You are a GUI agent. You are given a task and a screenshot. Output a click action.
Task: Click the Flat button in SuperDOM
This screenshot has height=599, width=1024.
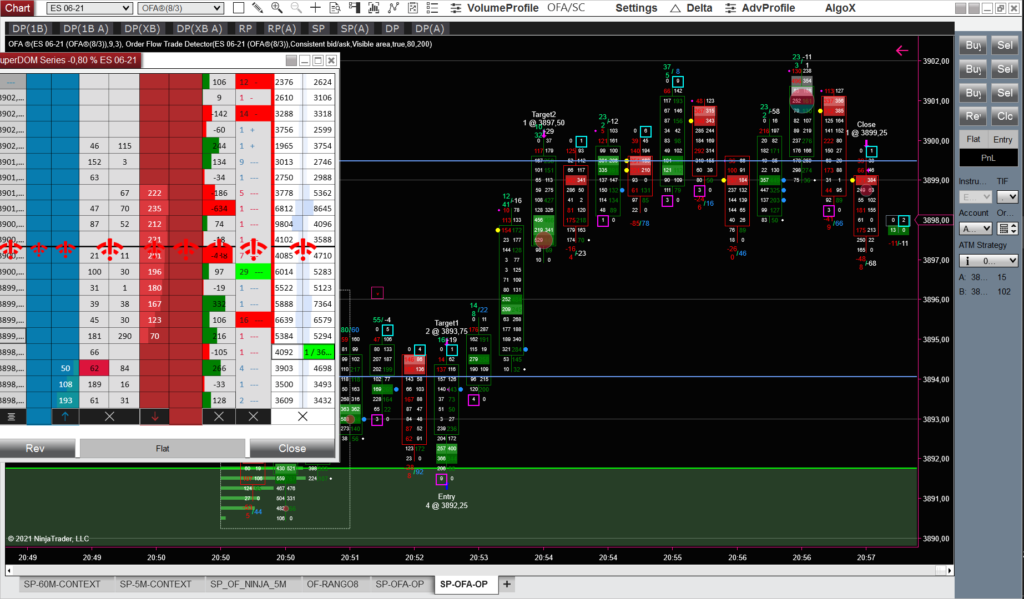162,448
